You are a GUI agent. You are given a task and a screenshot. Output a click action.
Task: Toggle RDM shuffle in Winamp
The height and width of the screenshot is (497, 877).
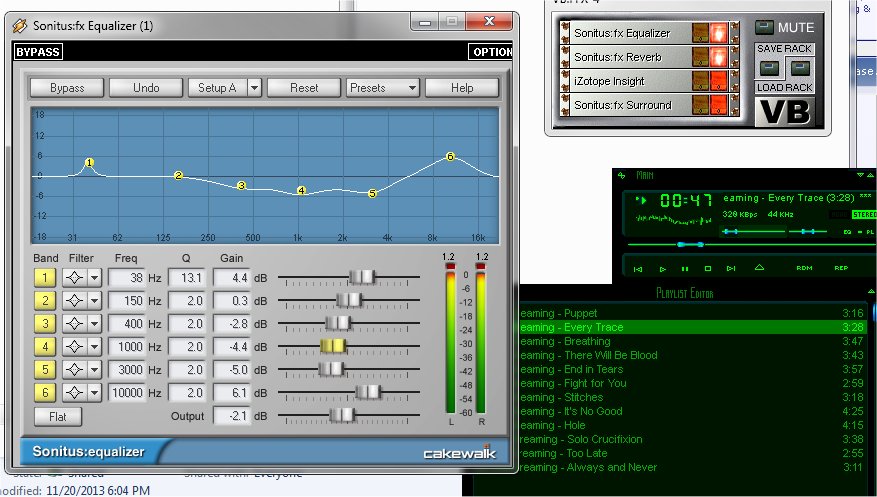pos(804,268)
